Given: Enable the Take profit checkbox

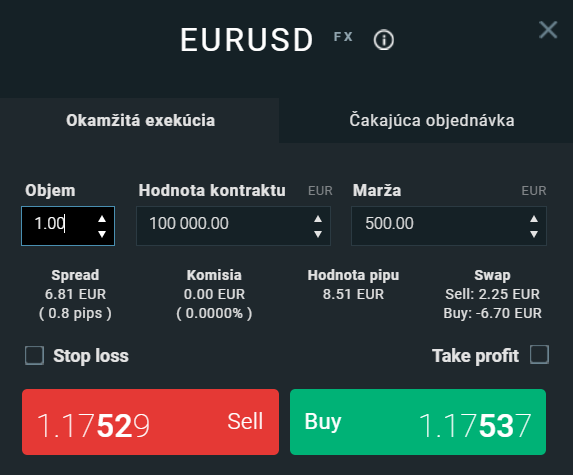Looking at the screenshot, I should [539, 354].
